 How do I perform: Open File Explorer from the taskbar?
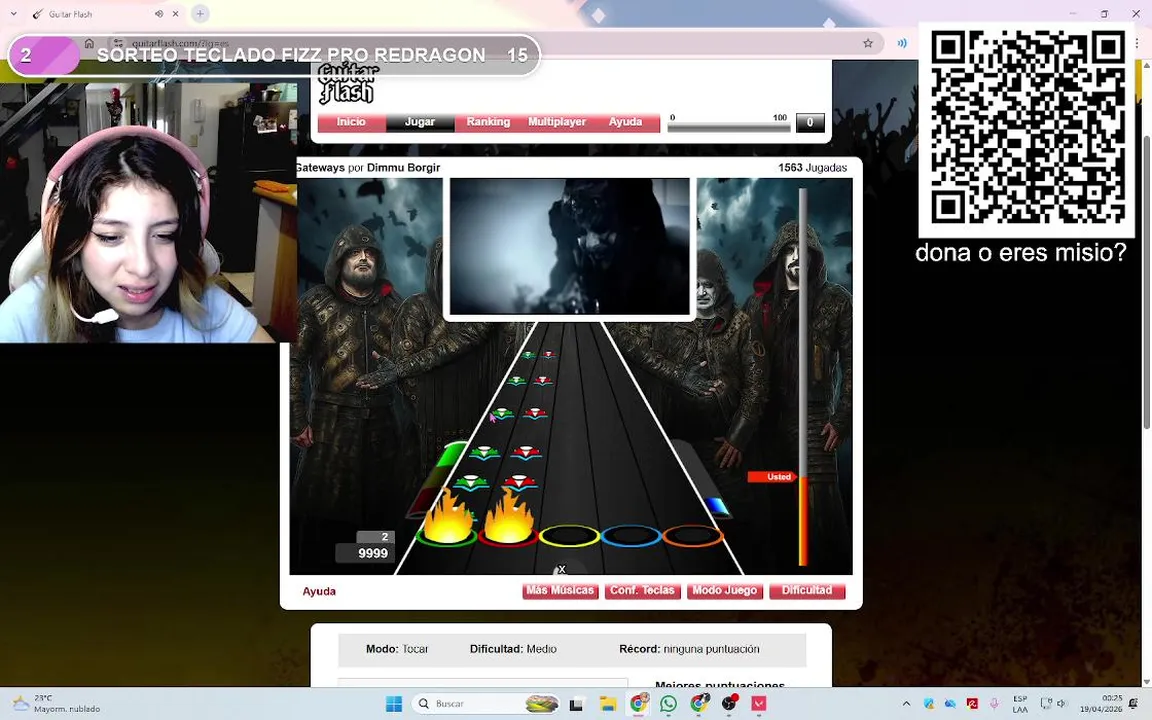pyautogui.click(x=608, y=704)
